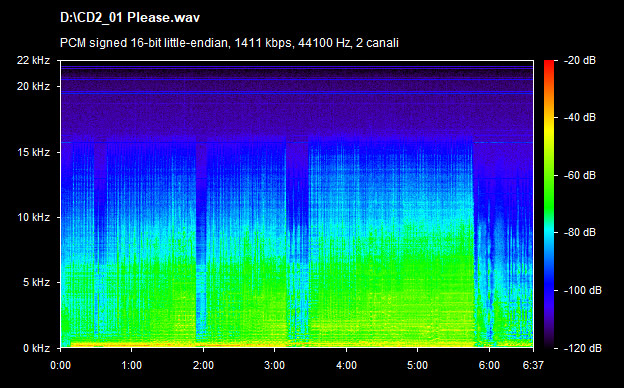
Task: Click the 15 kHz frequency axis label
Action: click(x=33, y=152)
